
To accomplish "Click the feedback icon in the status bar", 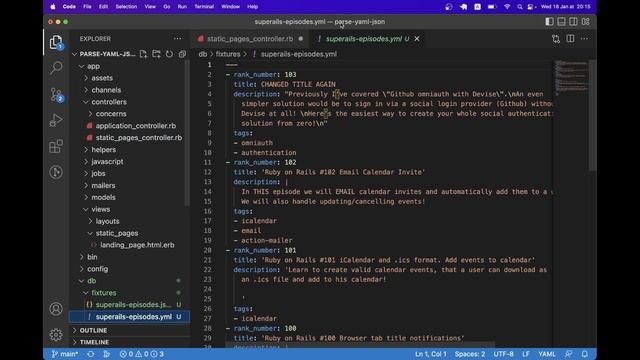I will tap(569, 354).
